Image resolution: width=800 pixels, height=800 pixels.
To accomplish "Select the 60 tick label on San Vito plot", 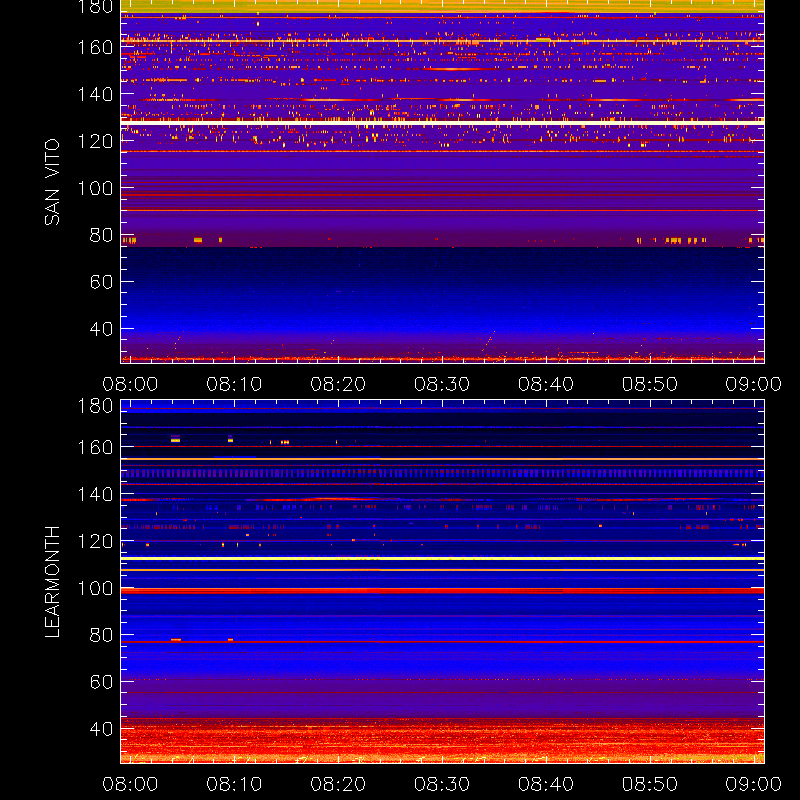I will coord(102,282).
